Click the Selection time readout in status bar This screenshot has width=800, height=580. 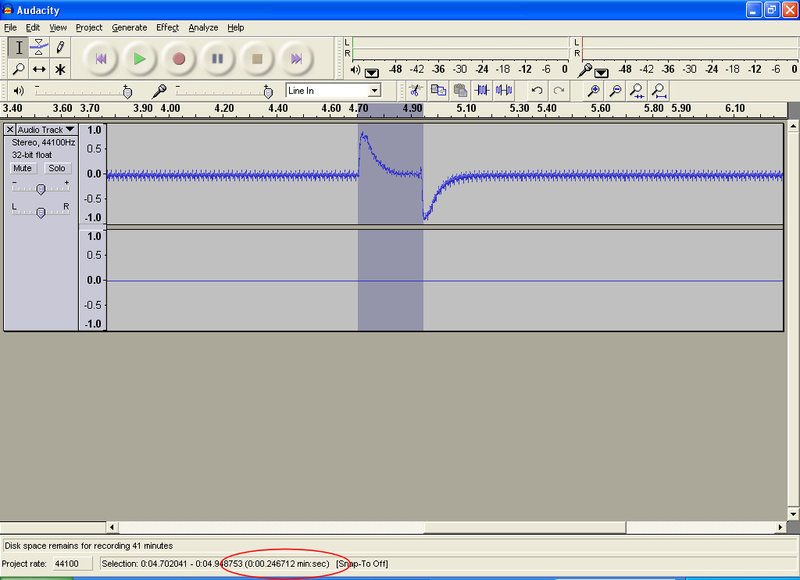tap(215, 564)
